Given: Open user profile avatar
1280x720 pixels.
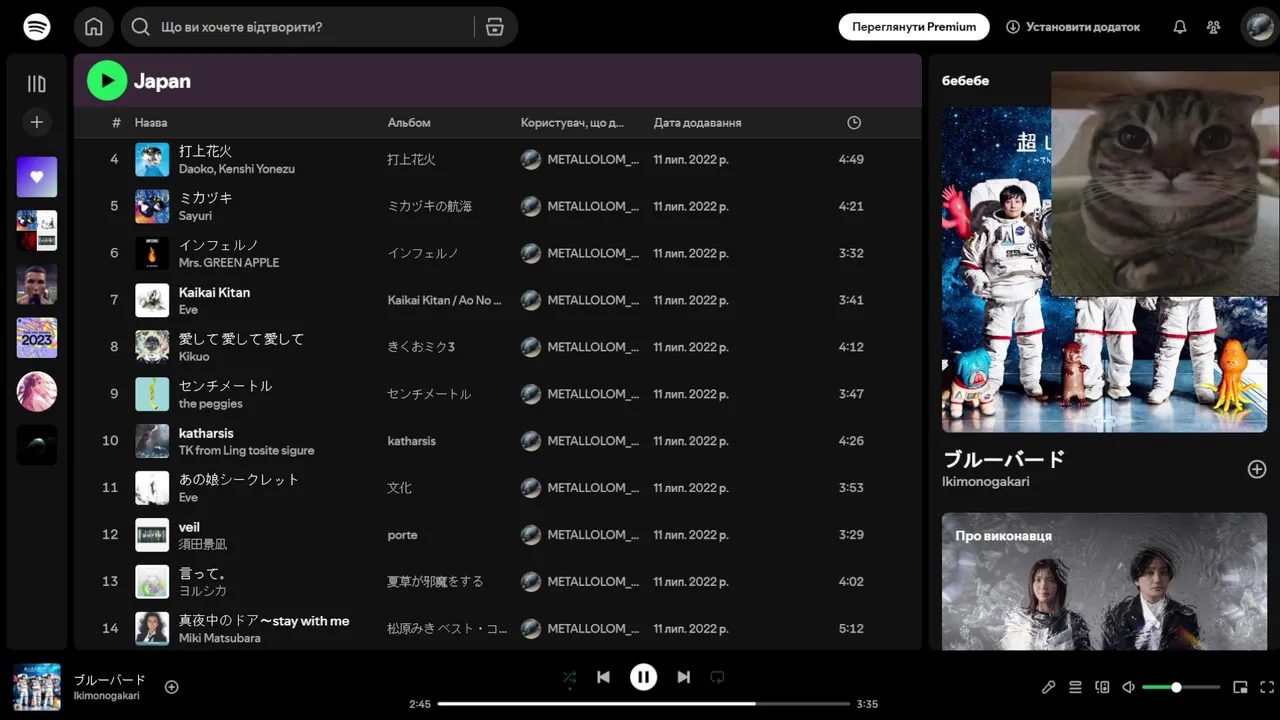Looking at the screenshot, I should coord(1259,27).
